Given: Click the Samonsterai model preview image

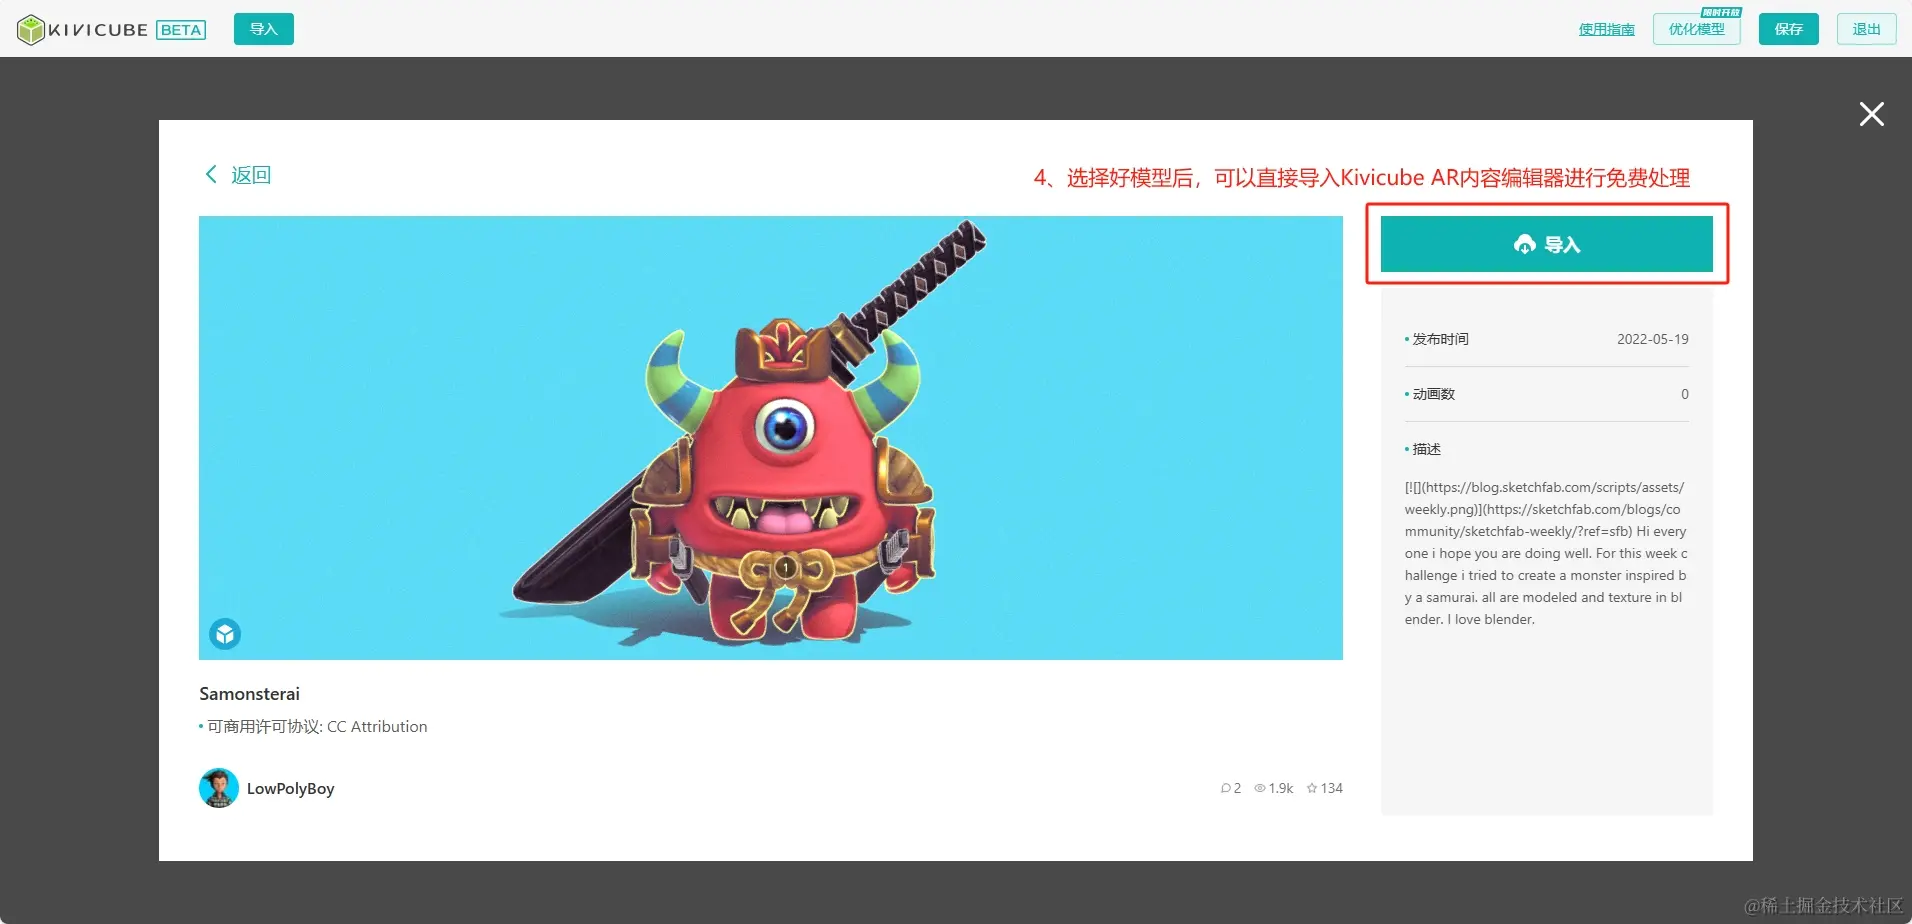Looking at the screenshot, I should pos(770,438).
